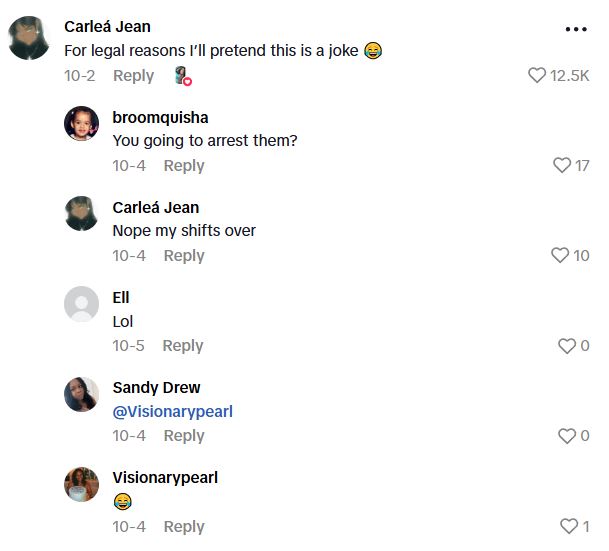Click the Sandy Drew username
This screenshot has width=609, height=551.
click(x=156, y=388)
